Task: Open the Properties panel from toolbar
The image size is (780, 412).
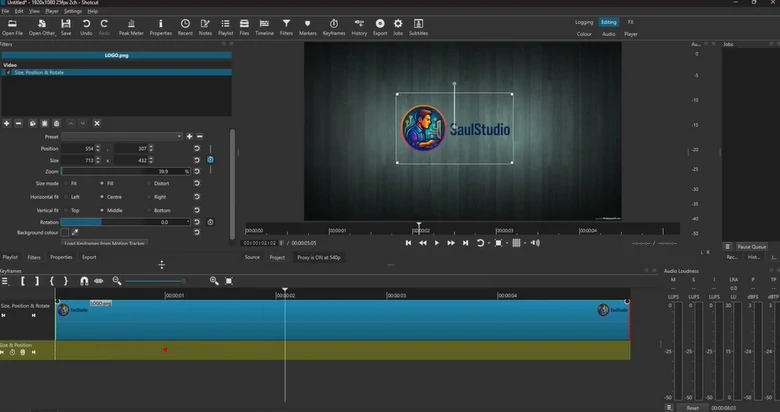Action: 161,27
